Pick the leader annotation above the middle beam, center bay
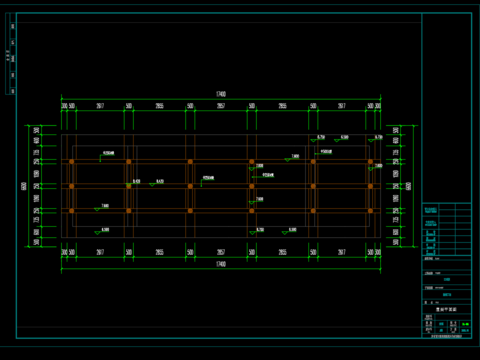 (207, 181)
